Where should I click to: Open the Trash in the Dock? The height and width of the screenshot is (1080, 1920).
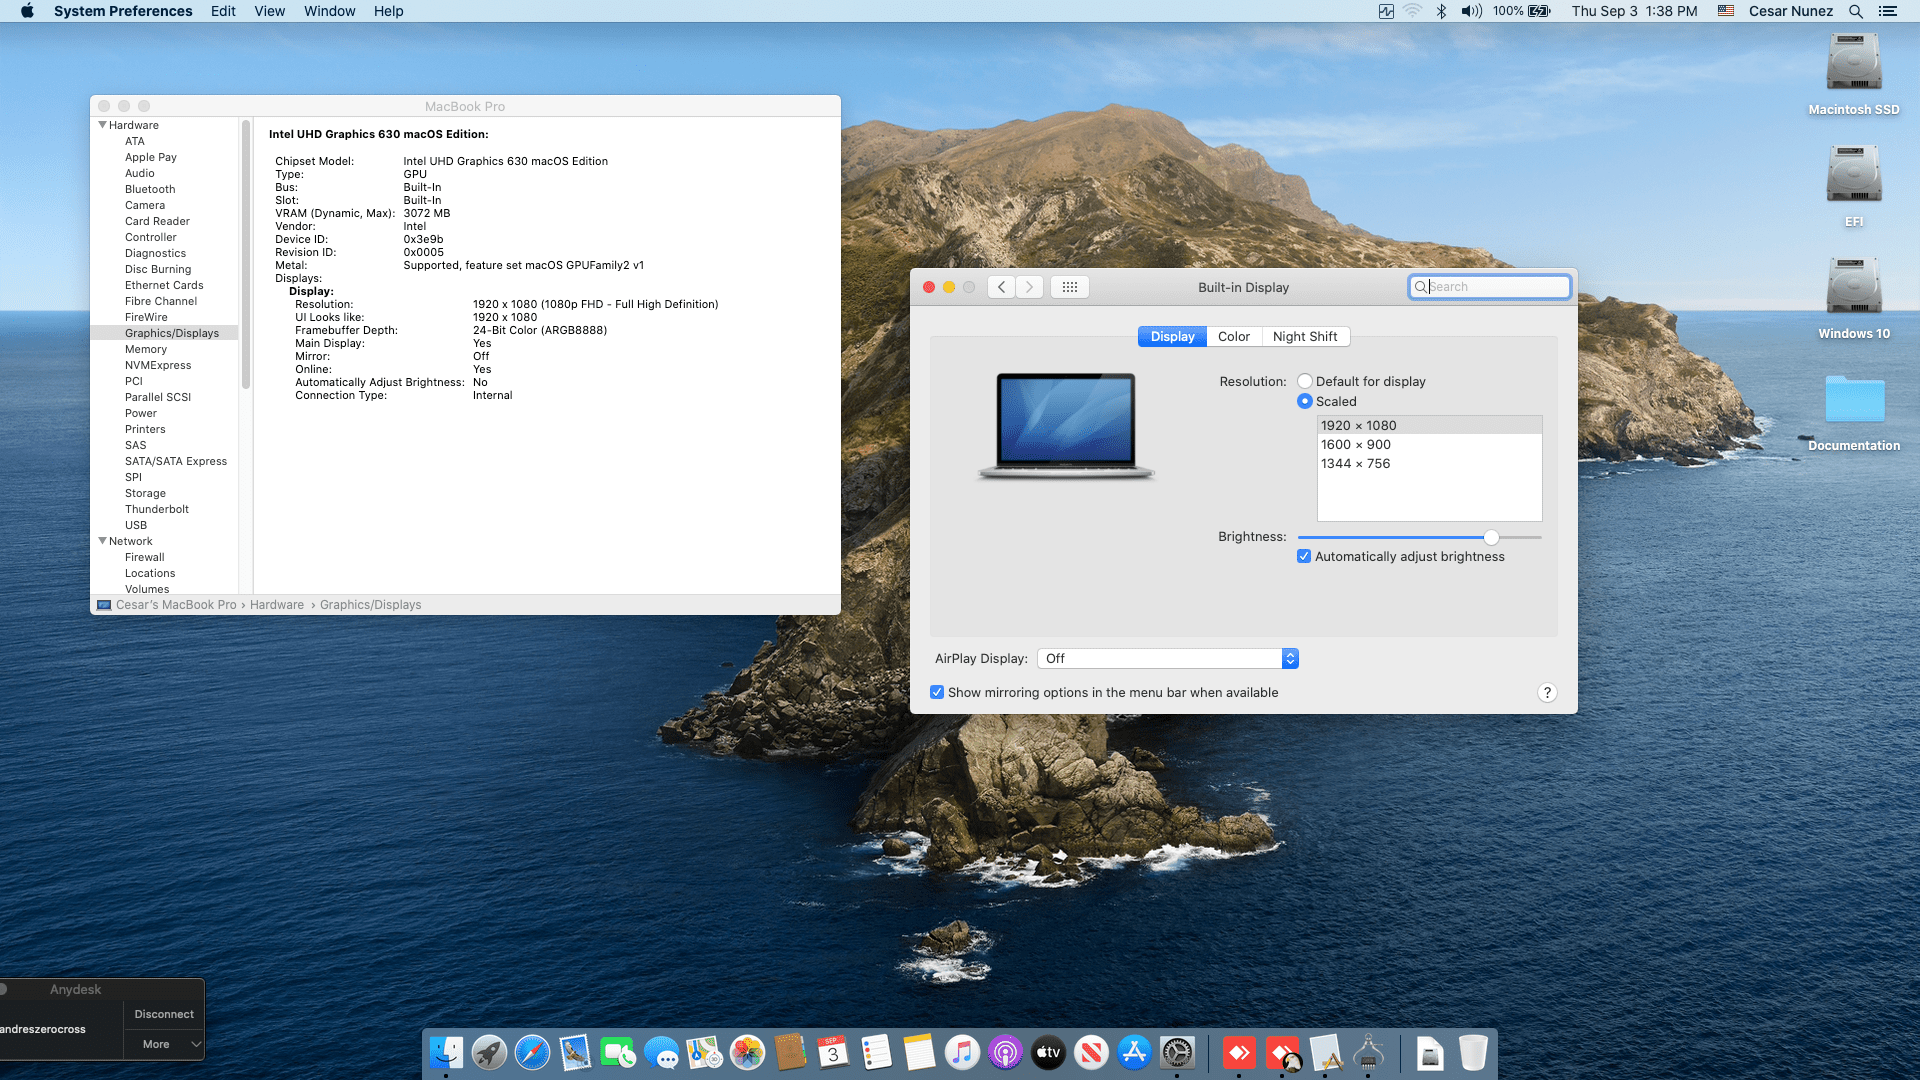(1473, 1053)
